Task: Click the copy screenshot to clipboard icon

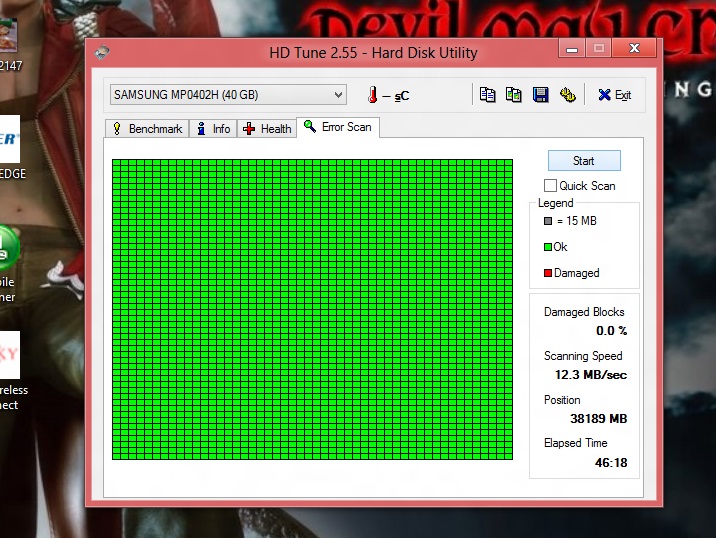Action: pyautogui.click(x=513, y=95)
